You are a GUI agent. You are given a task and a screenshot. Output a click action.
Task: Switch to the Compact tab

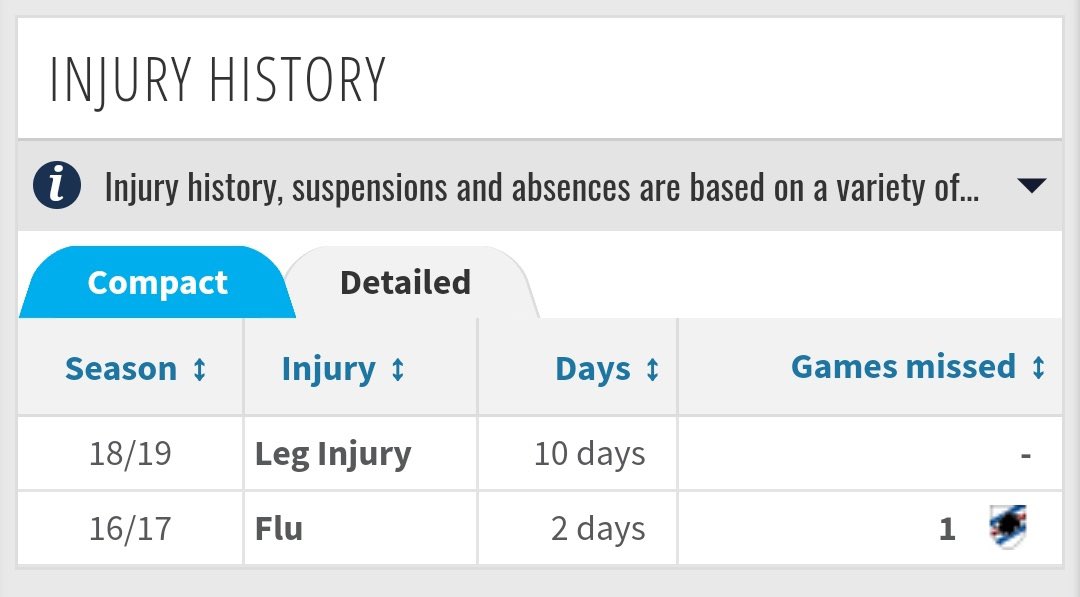(x=157, y=283)
